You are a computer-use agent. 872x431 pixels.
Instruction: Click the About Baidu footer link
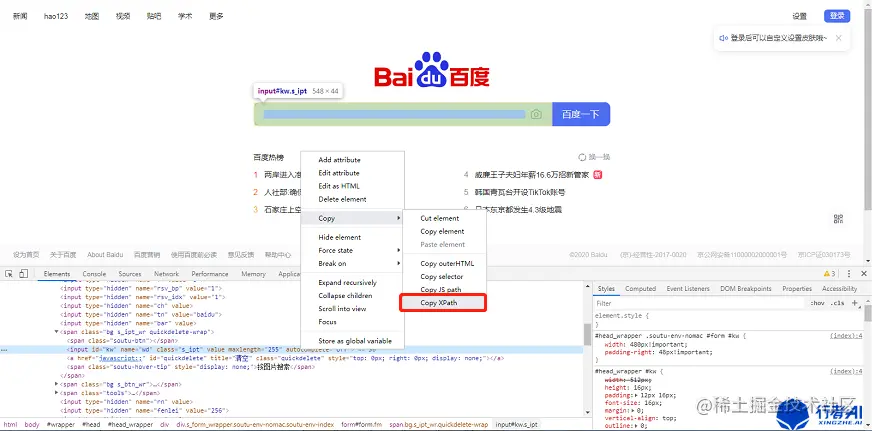tap(105, 255)
